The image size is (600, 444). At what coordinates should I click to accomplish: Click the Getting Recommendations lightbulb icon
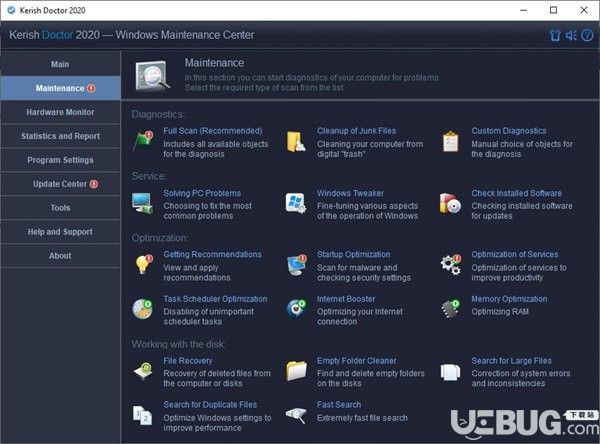tap(143, 264)
